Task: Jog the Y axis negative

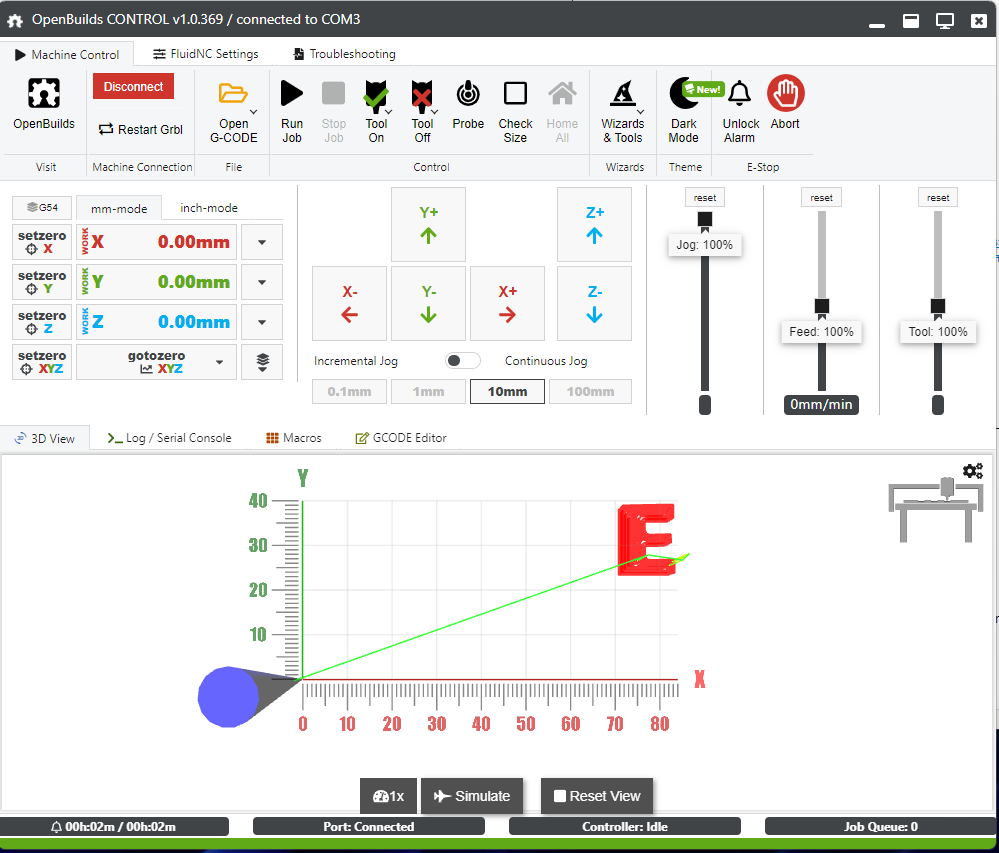Action: click(x=428, y=303)
